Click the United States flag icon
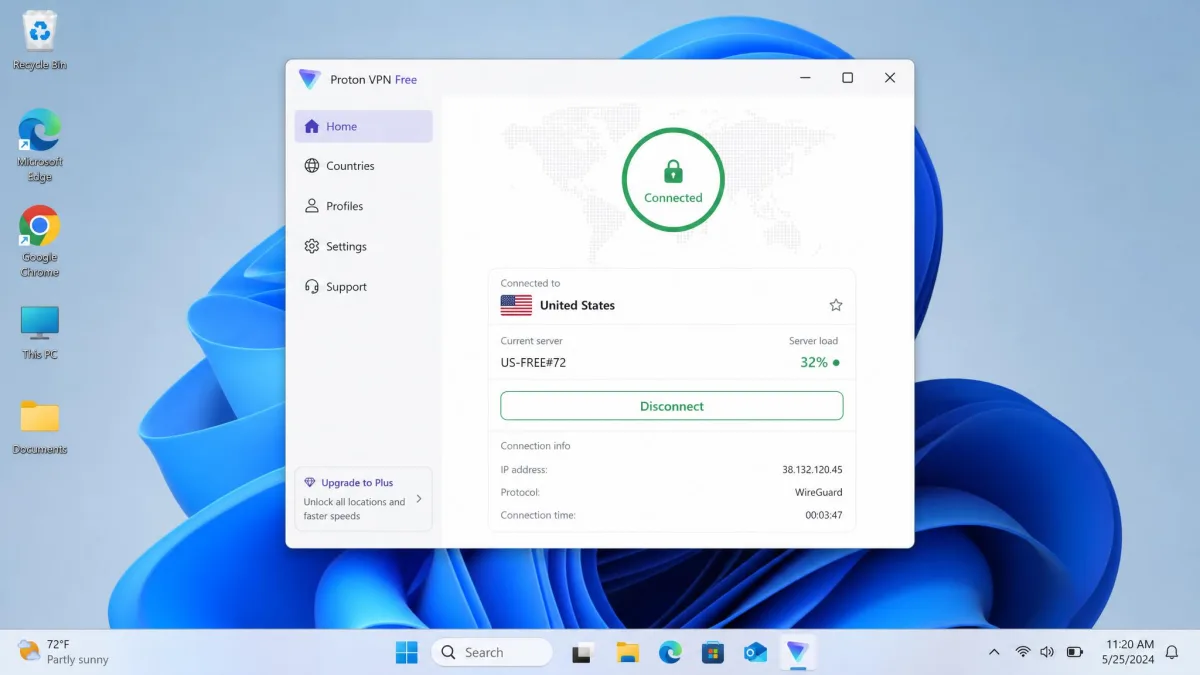This screenshot has height=675, width=1200. tap(516, 305)
